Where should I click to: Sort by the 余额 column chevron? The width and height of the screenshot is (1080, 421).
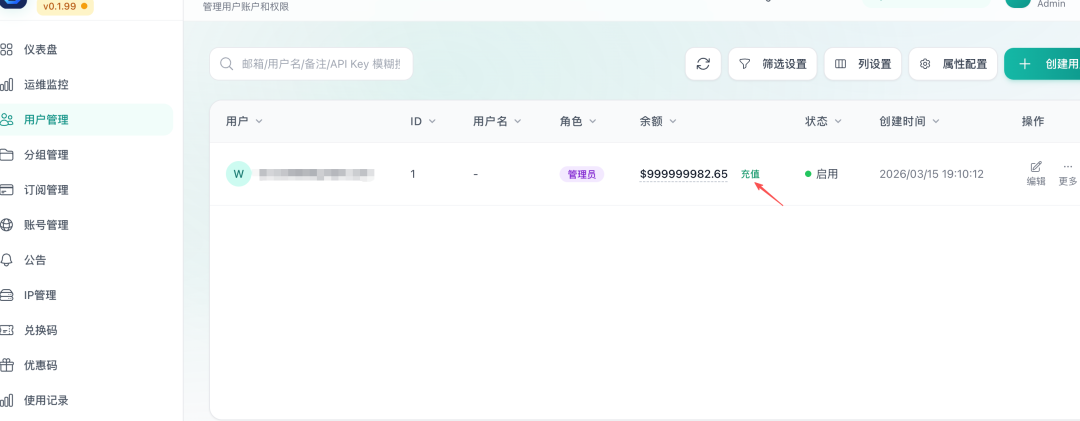(x=673, y=121)
